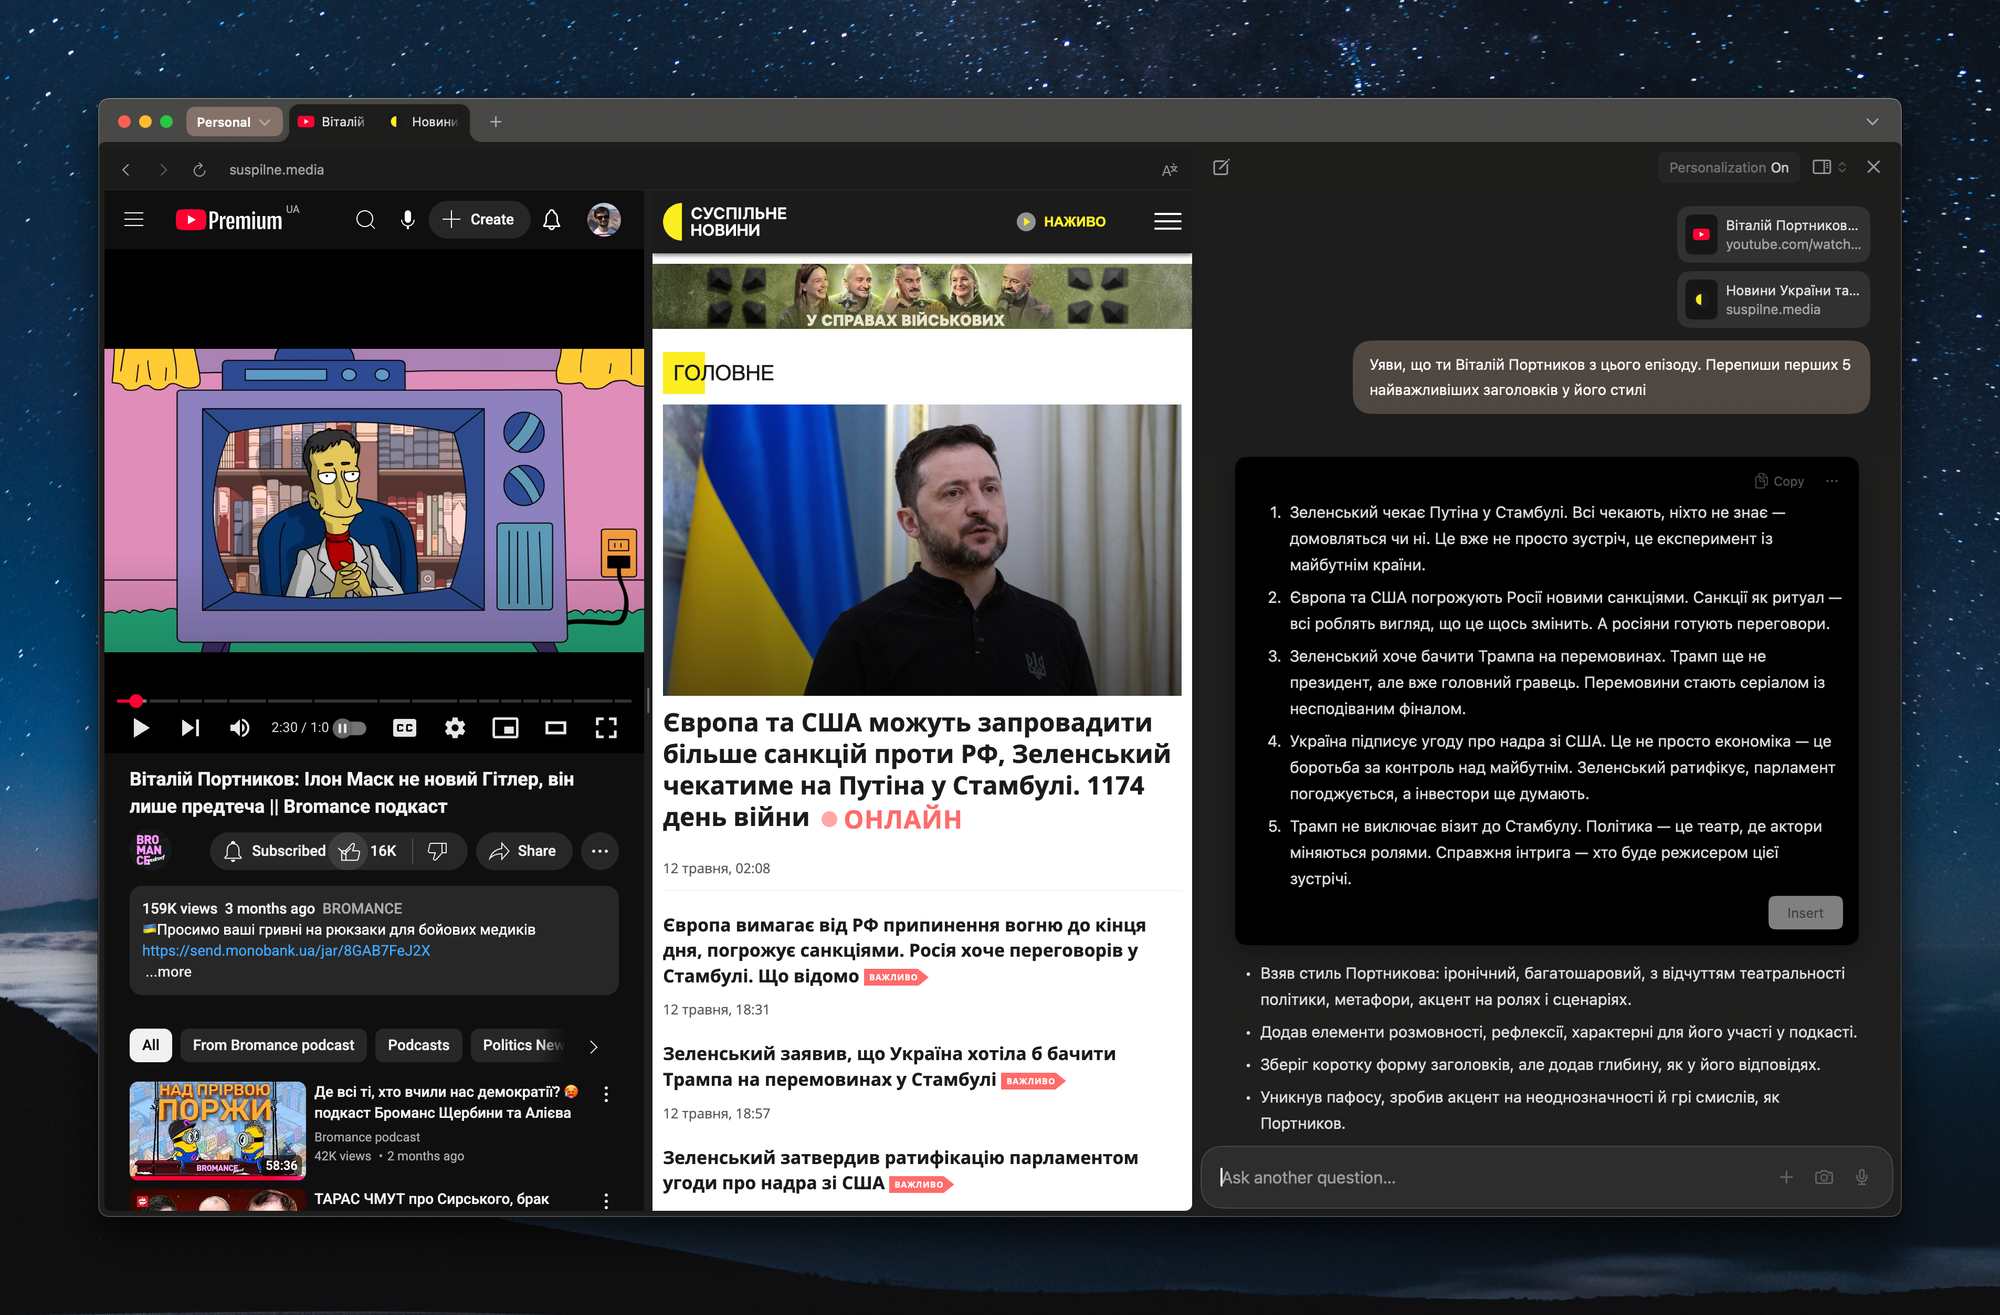Open YouTube search
Viewport: 2000px width, 1315px height.
click(366, 219)
